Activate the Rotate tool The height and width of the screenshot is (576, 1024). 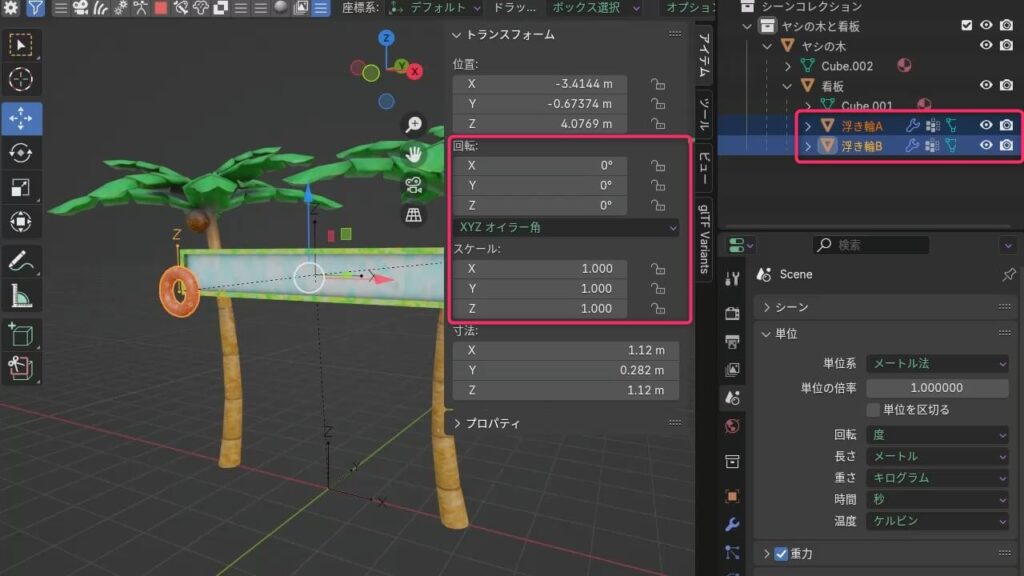(x=21, y=153)
